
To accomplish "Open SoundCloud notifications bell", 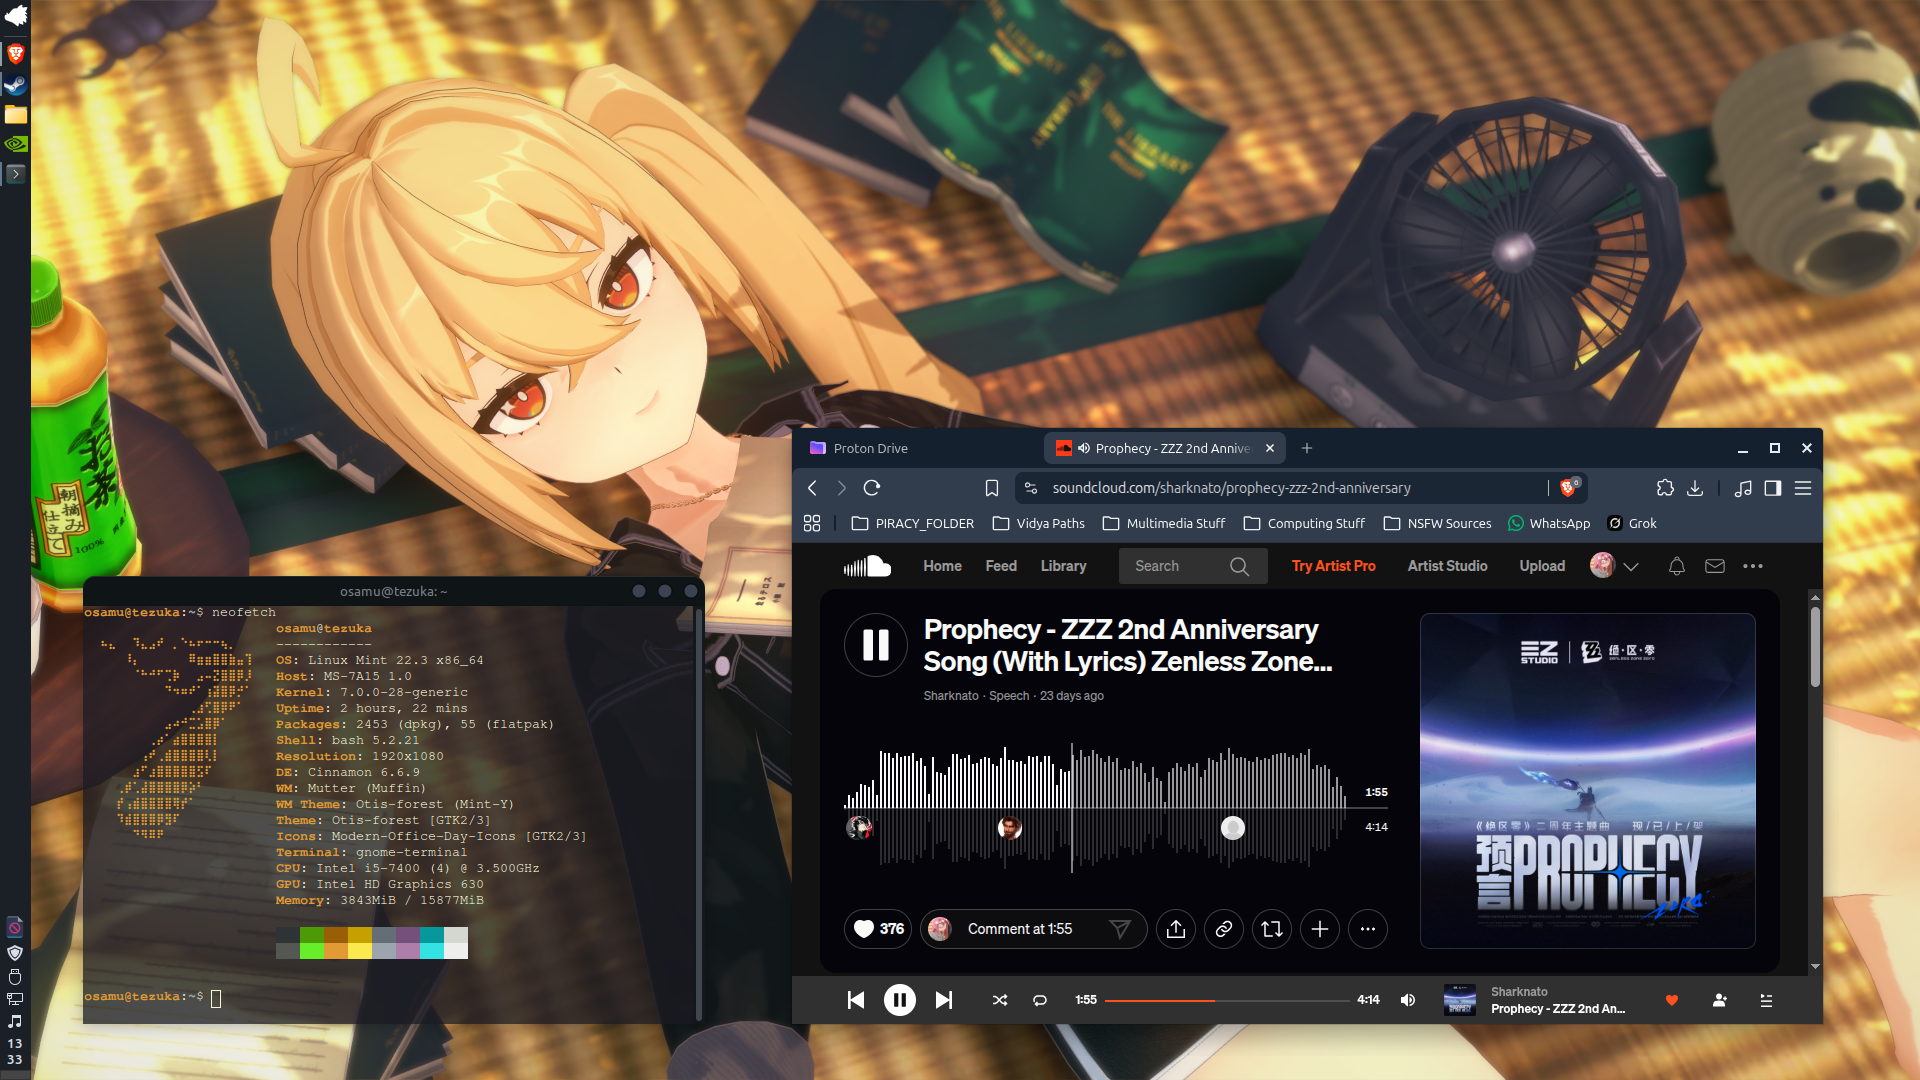I will [x=1677, y=566].
